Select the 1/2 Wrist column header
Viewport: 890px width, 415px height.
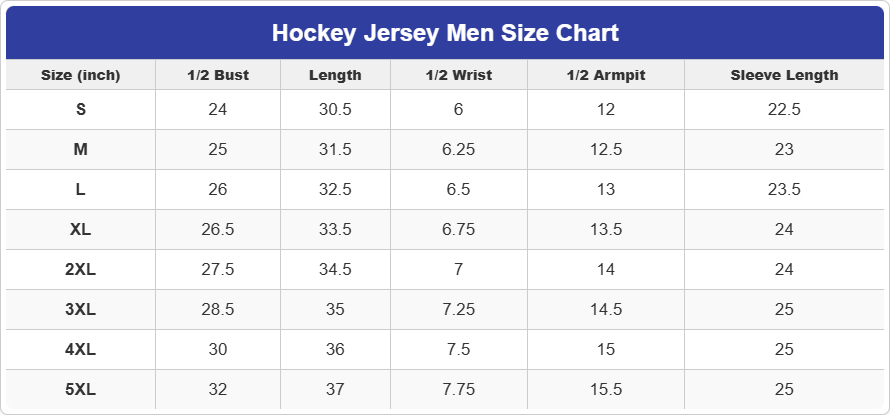coord(458,75)
